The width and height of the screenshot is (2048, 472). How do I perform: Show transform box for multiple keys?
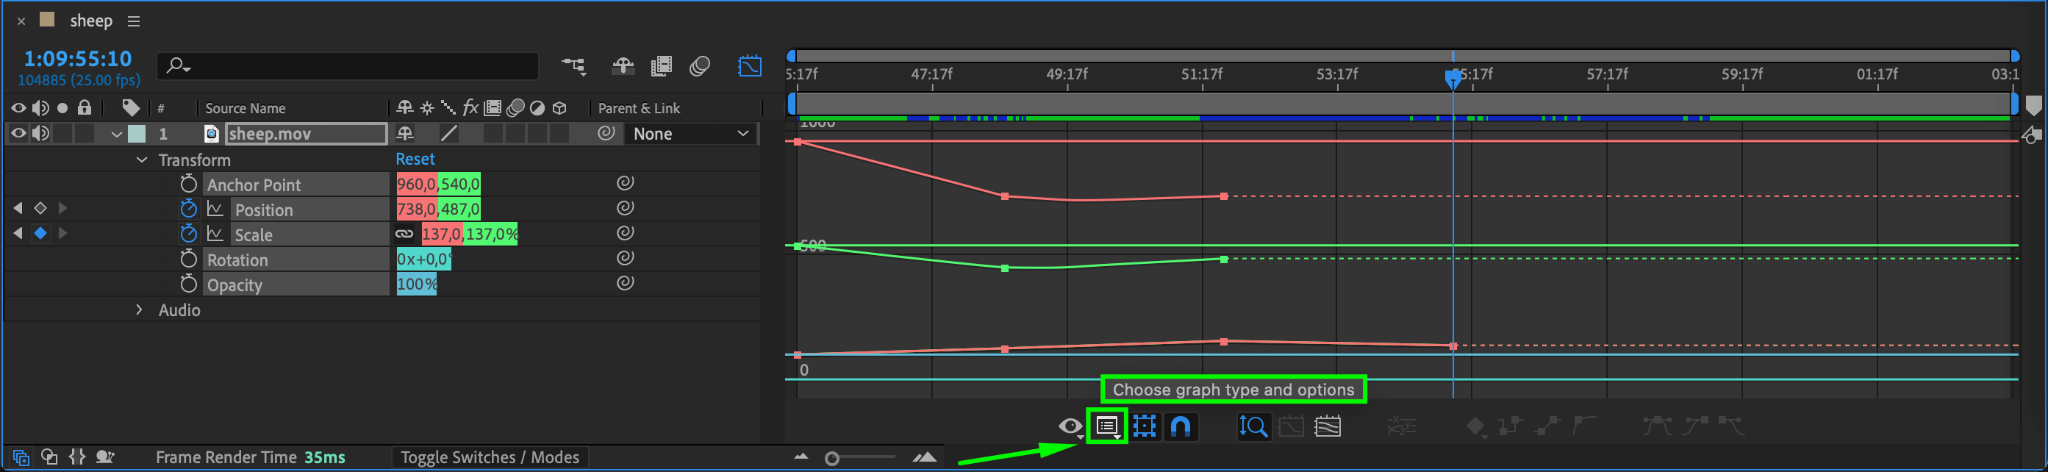[1145, 427]
